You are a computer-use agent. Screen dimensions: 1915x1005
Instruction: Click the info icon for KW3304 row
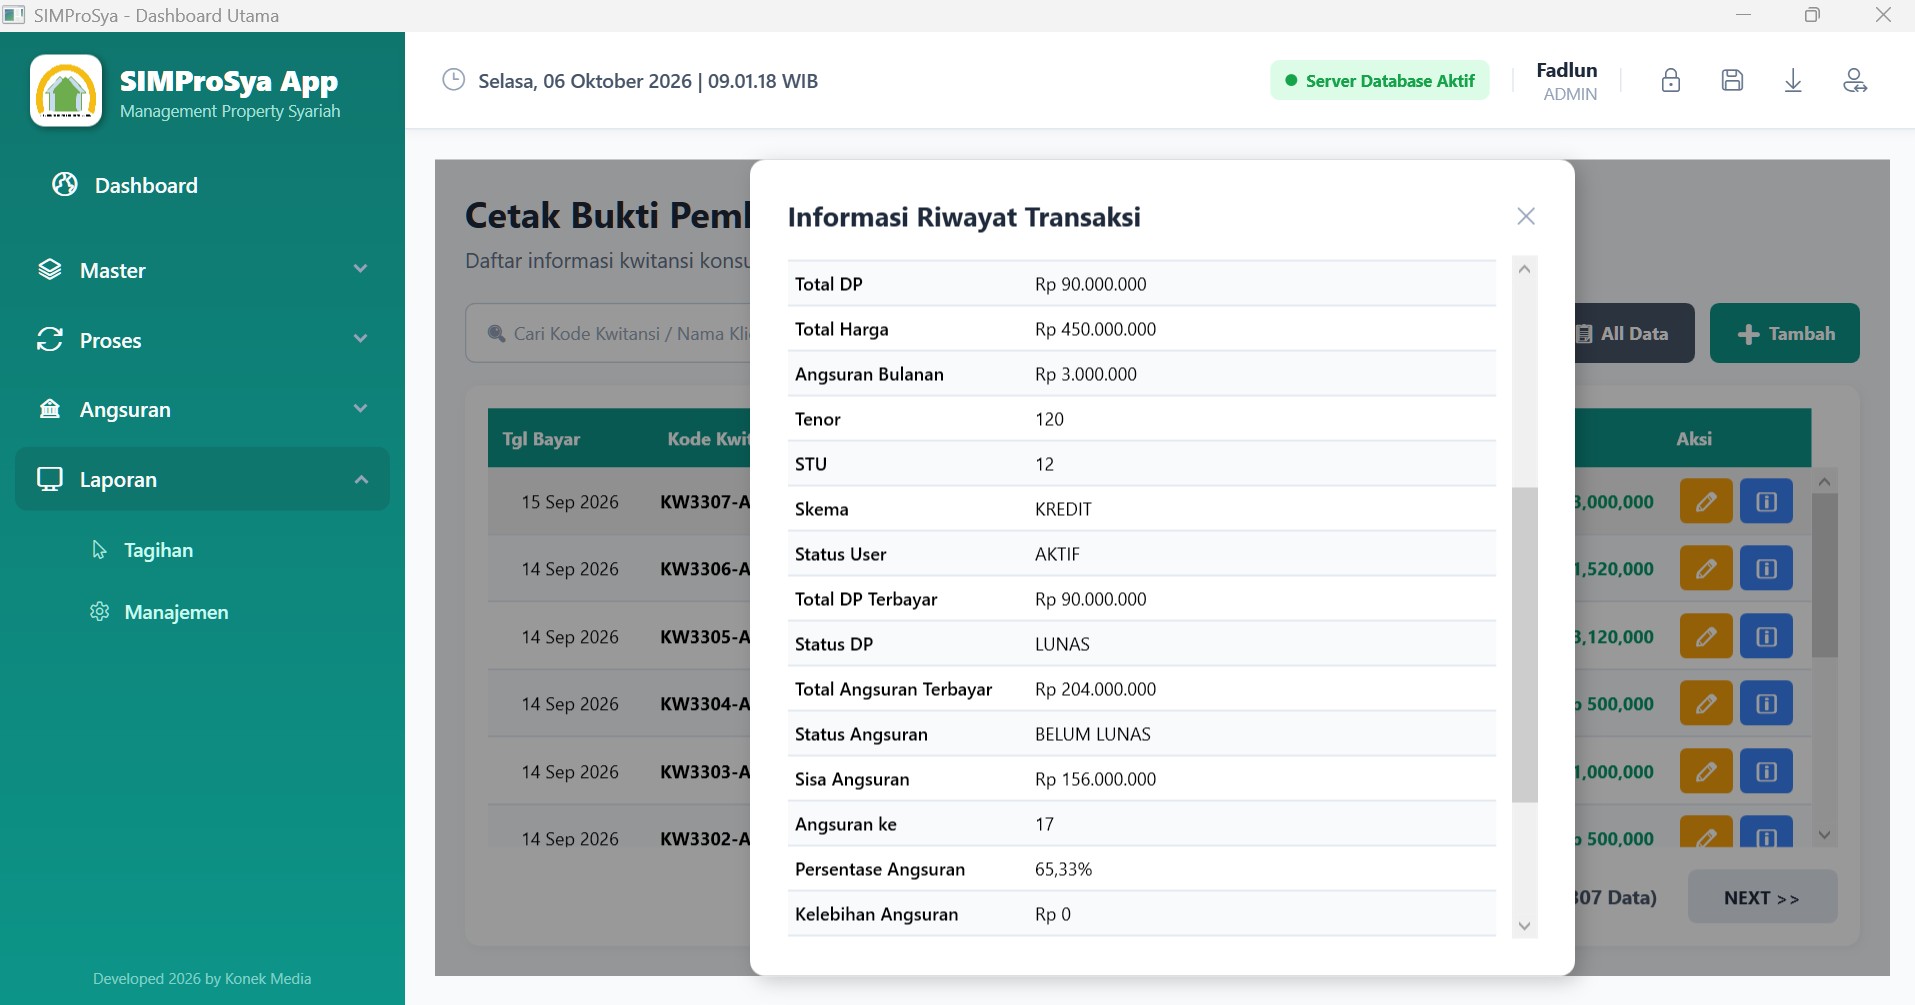pyautogui.click(x=1767, y=704)
